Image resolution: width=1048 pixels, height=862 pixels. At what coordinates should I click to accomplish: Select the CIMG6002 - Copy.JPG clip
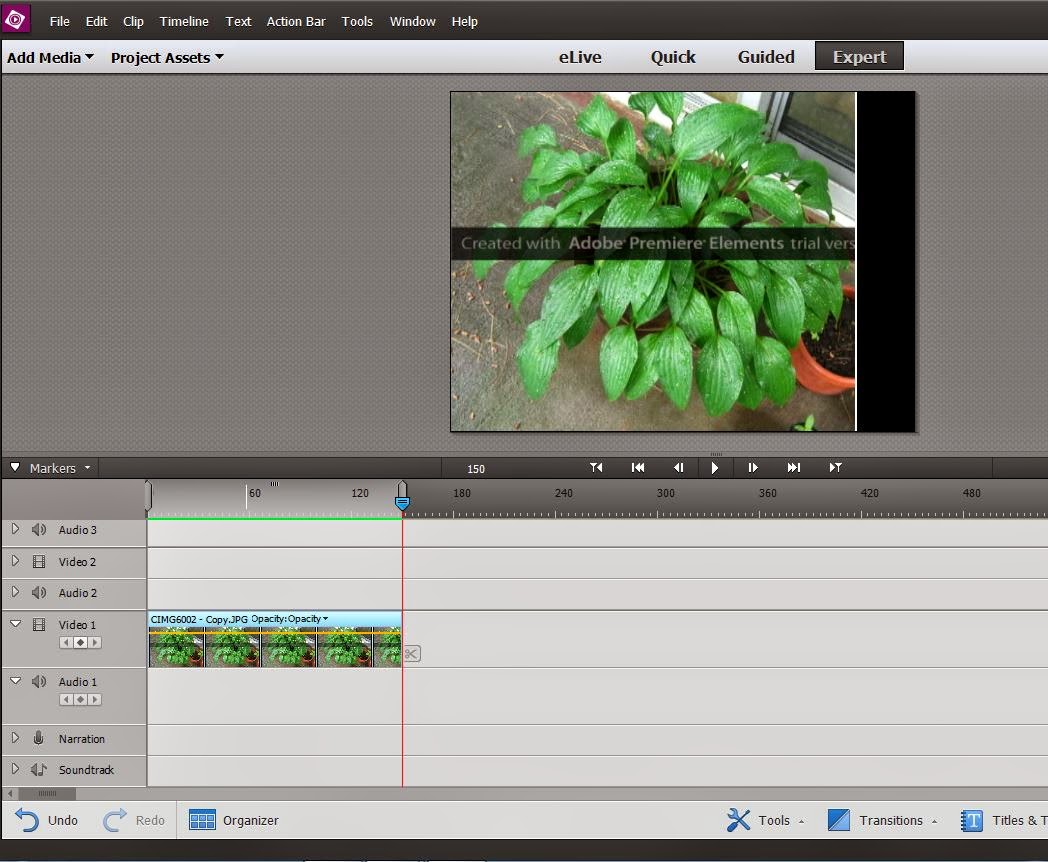point(275,639)
